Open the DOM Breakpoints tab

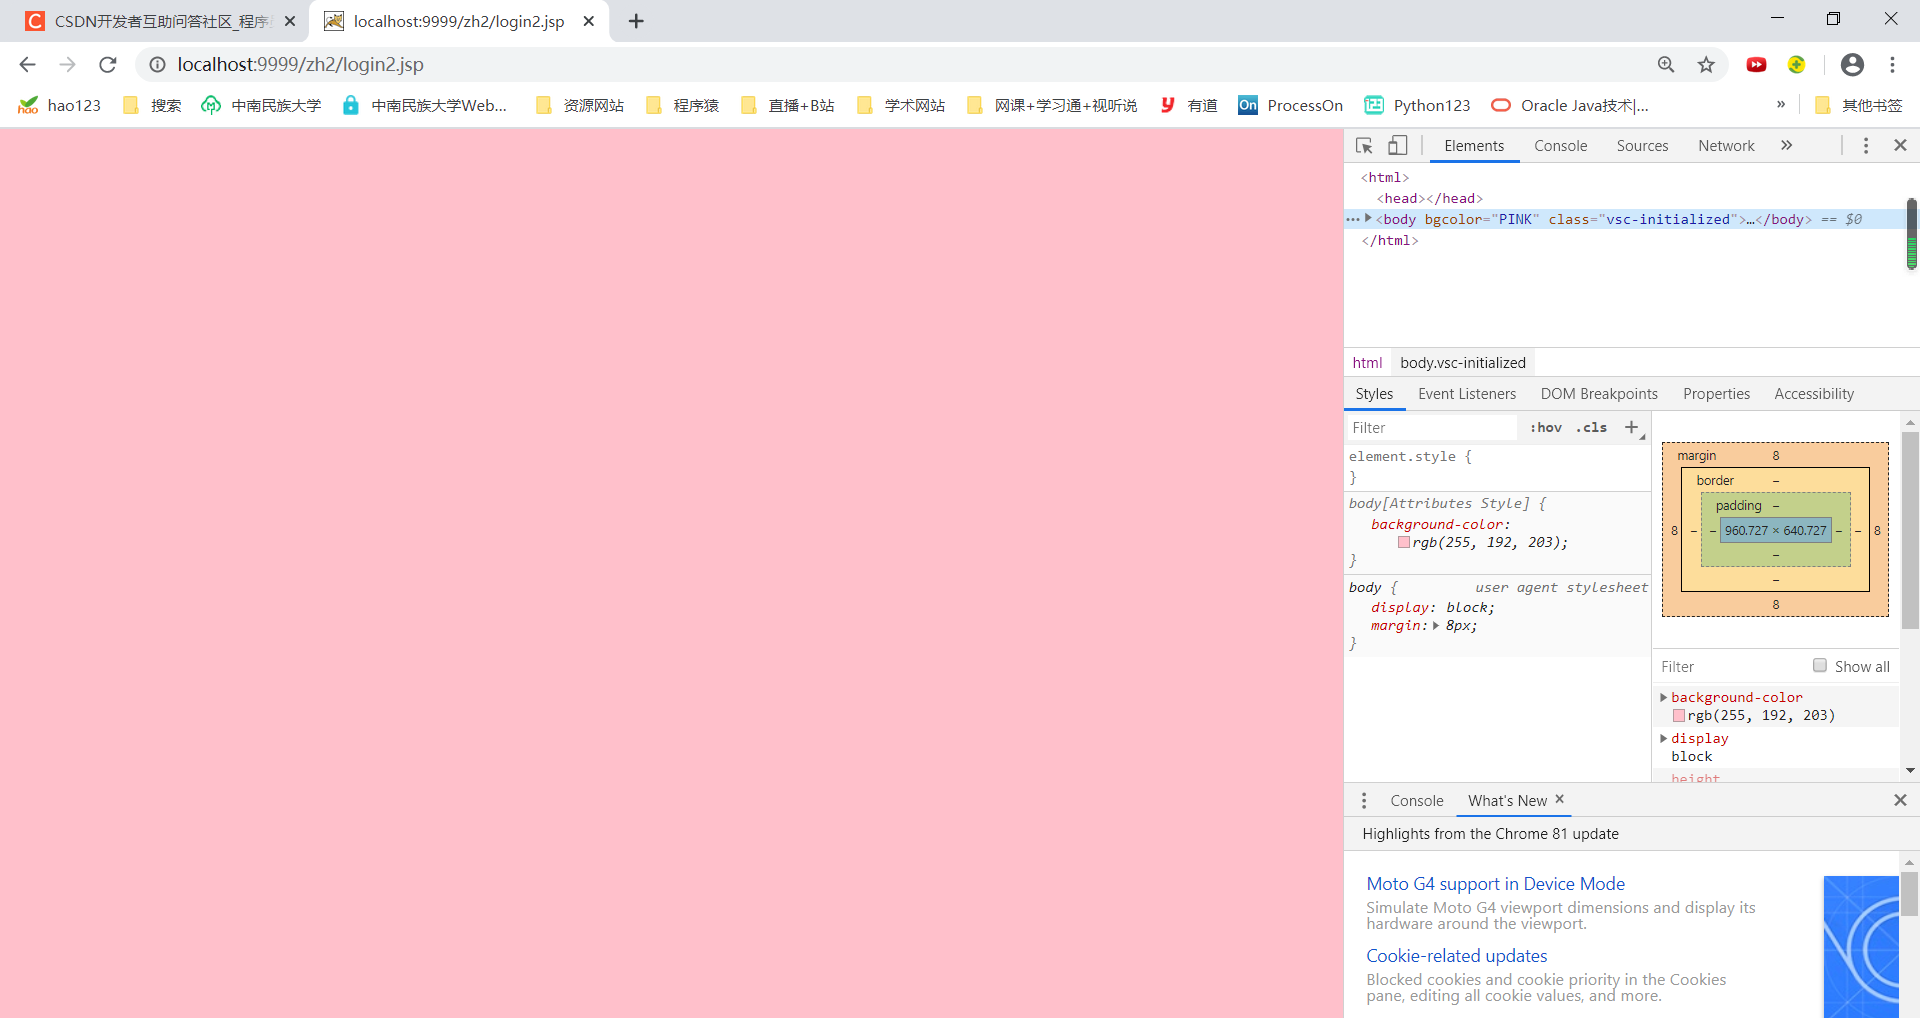(1599, 393)
